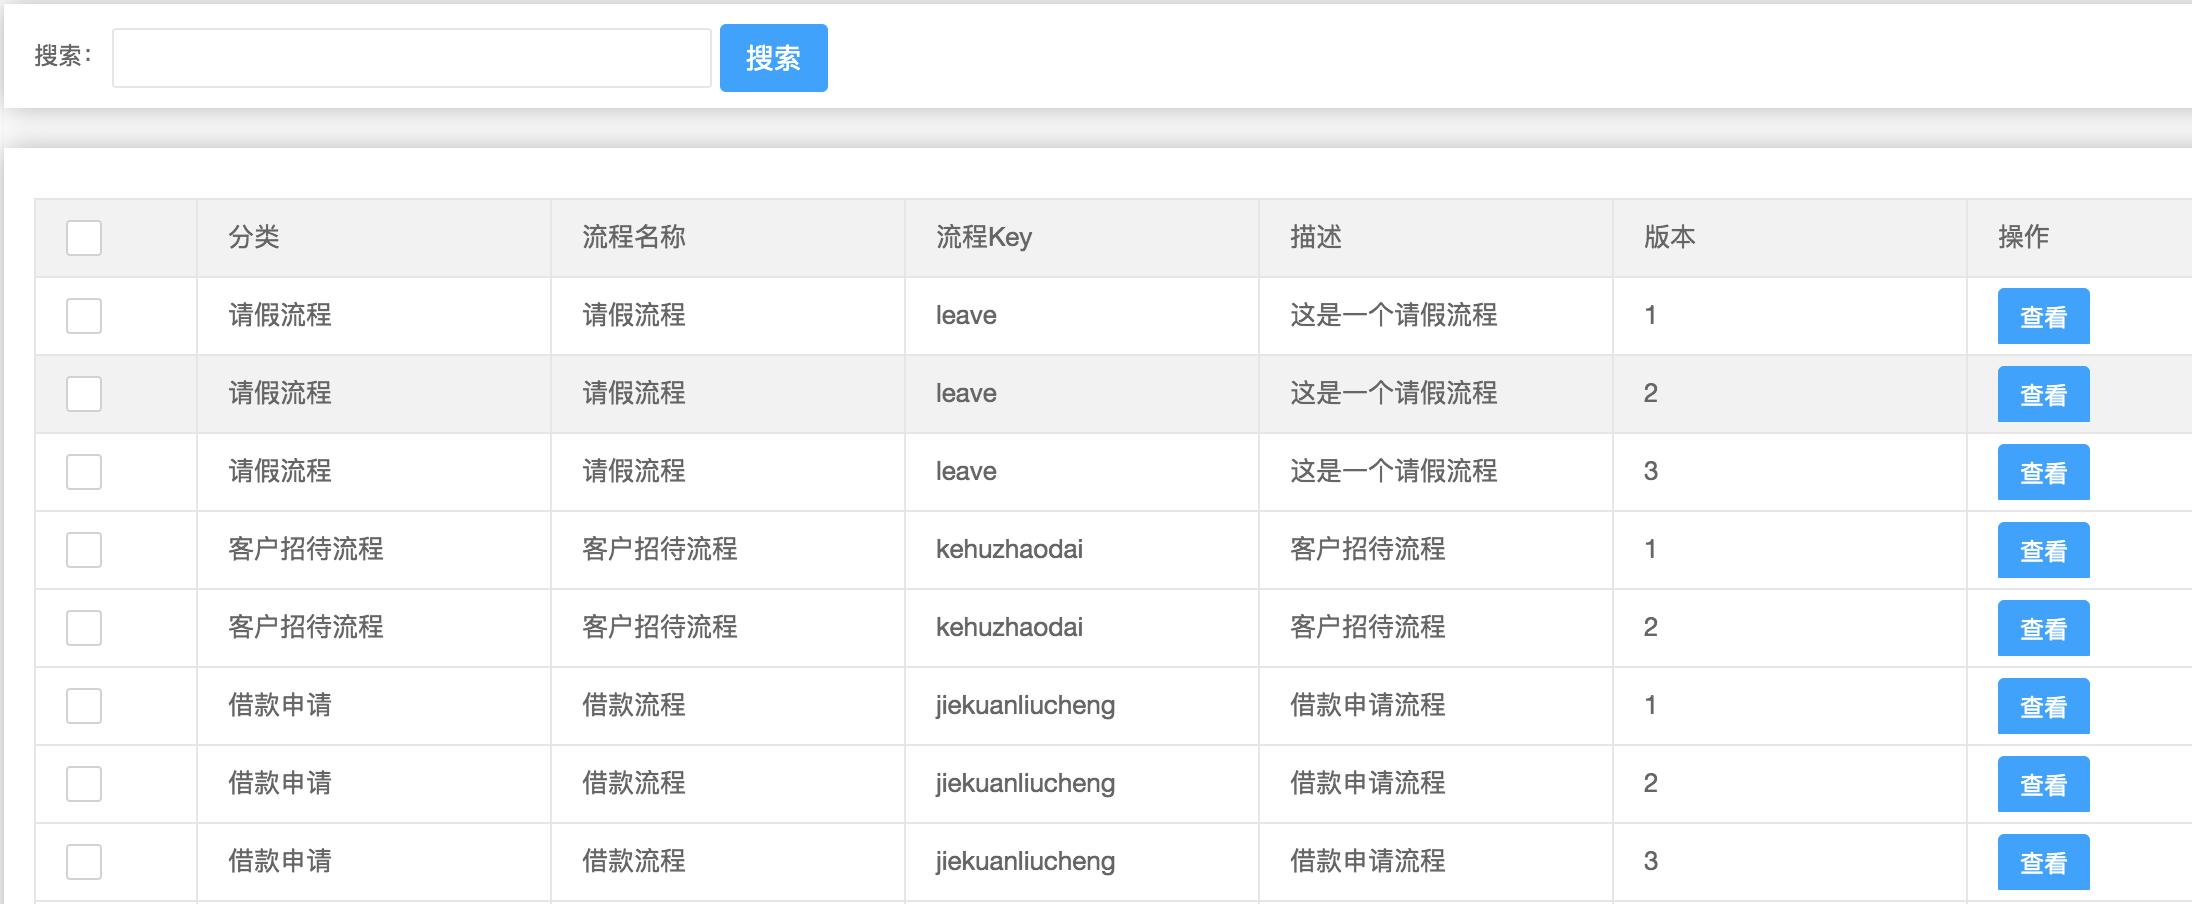Click leave key in version 2 row
The width and height of the screenshot is (2192, 904).
coord(966,393)
